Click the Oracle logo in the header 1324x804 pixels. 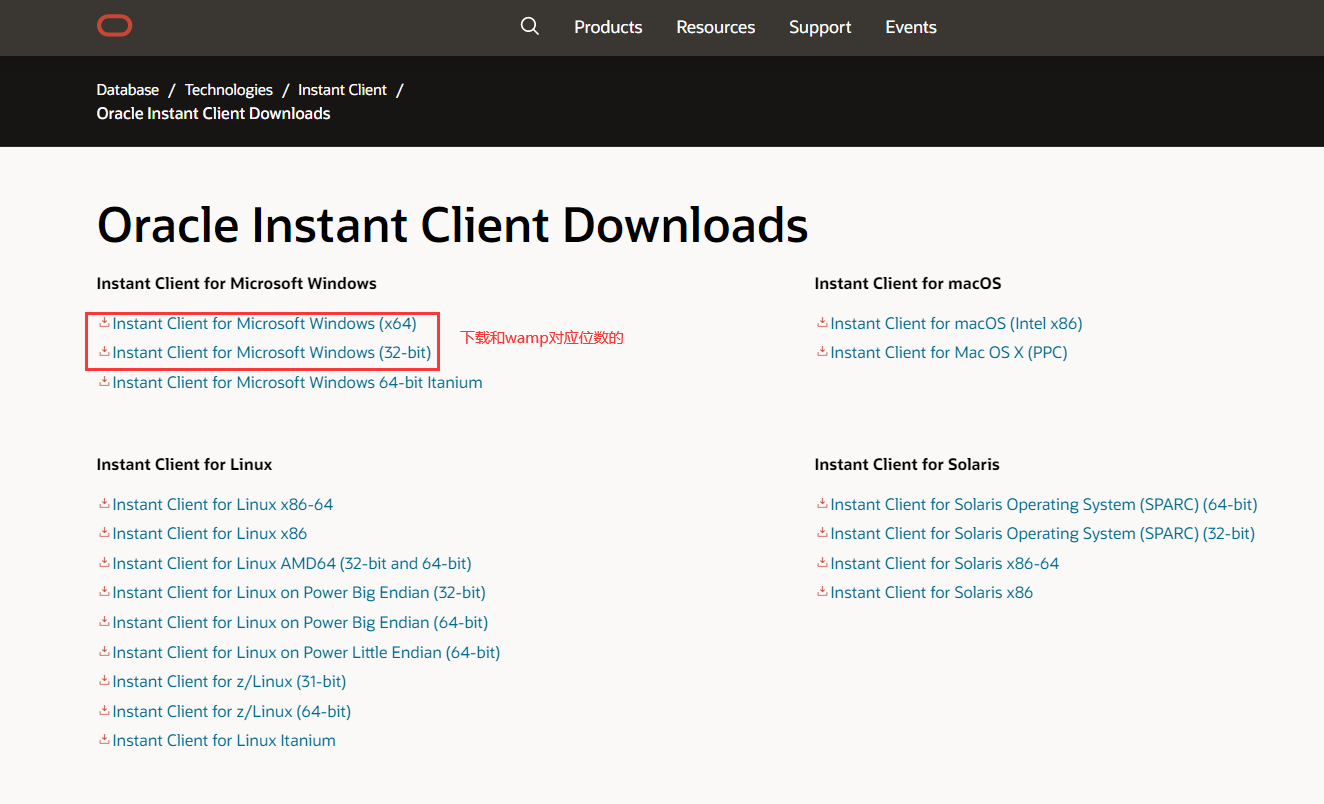click(114, 25)
